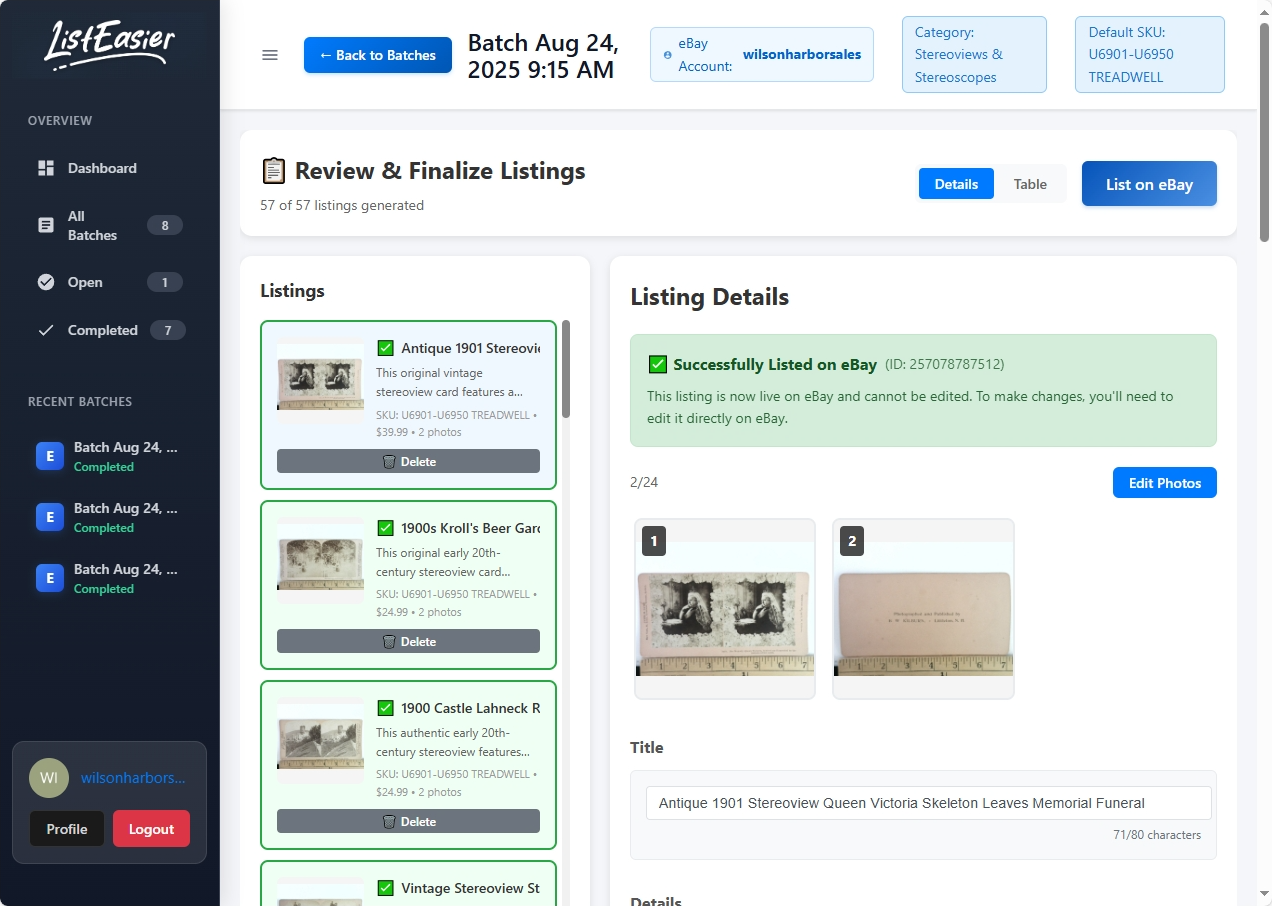
Task: Select the Antique 1901 Stereoview listing thumbnail
Action: (x=320, y=381)
